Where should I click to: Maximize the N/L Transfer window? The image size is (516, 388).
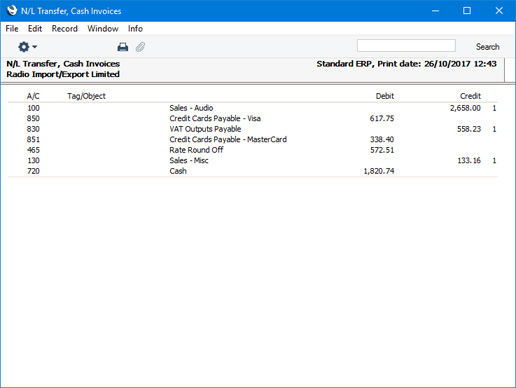[467, 11]
